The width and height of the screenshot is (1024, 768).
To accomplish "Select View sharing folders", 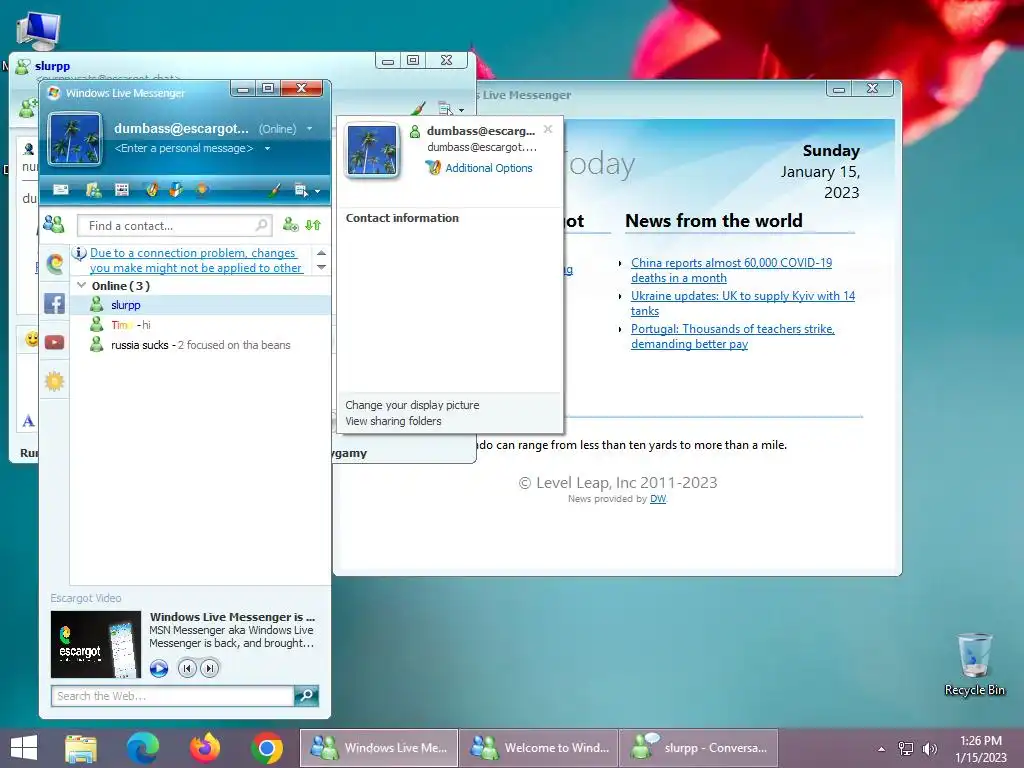I will click(393, 421).
